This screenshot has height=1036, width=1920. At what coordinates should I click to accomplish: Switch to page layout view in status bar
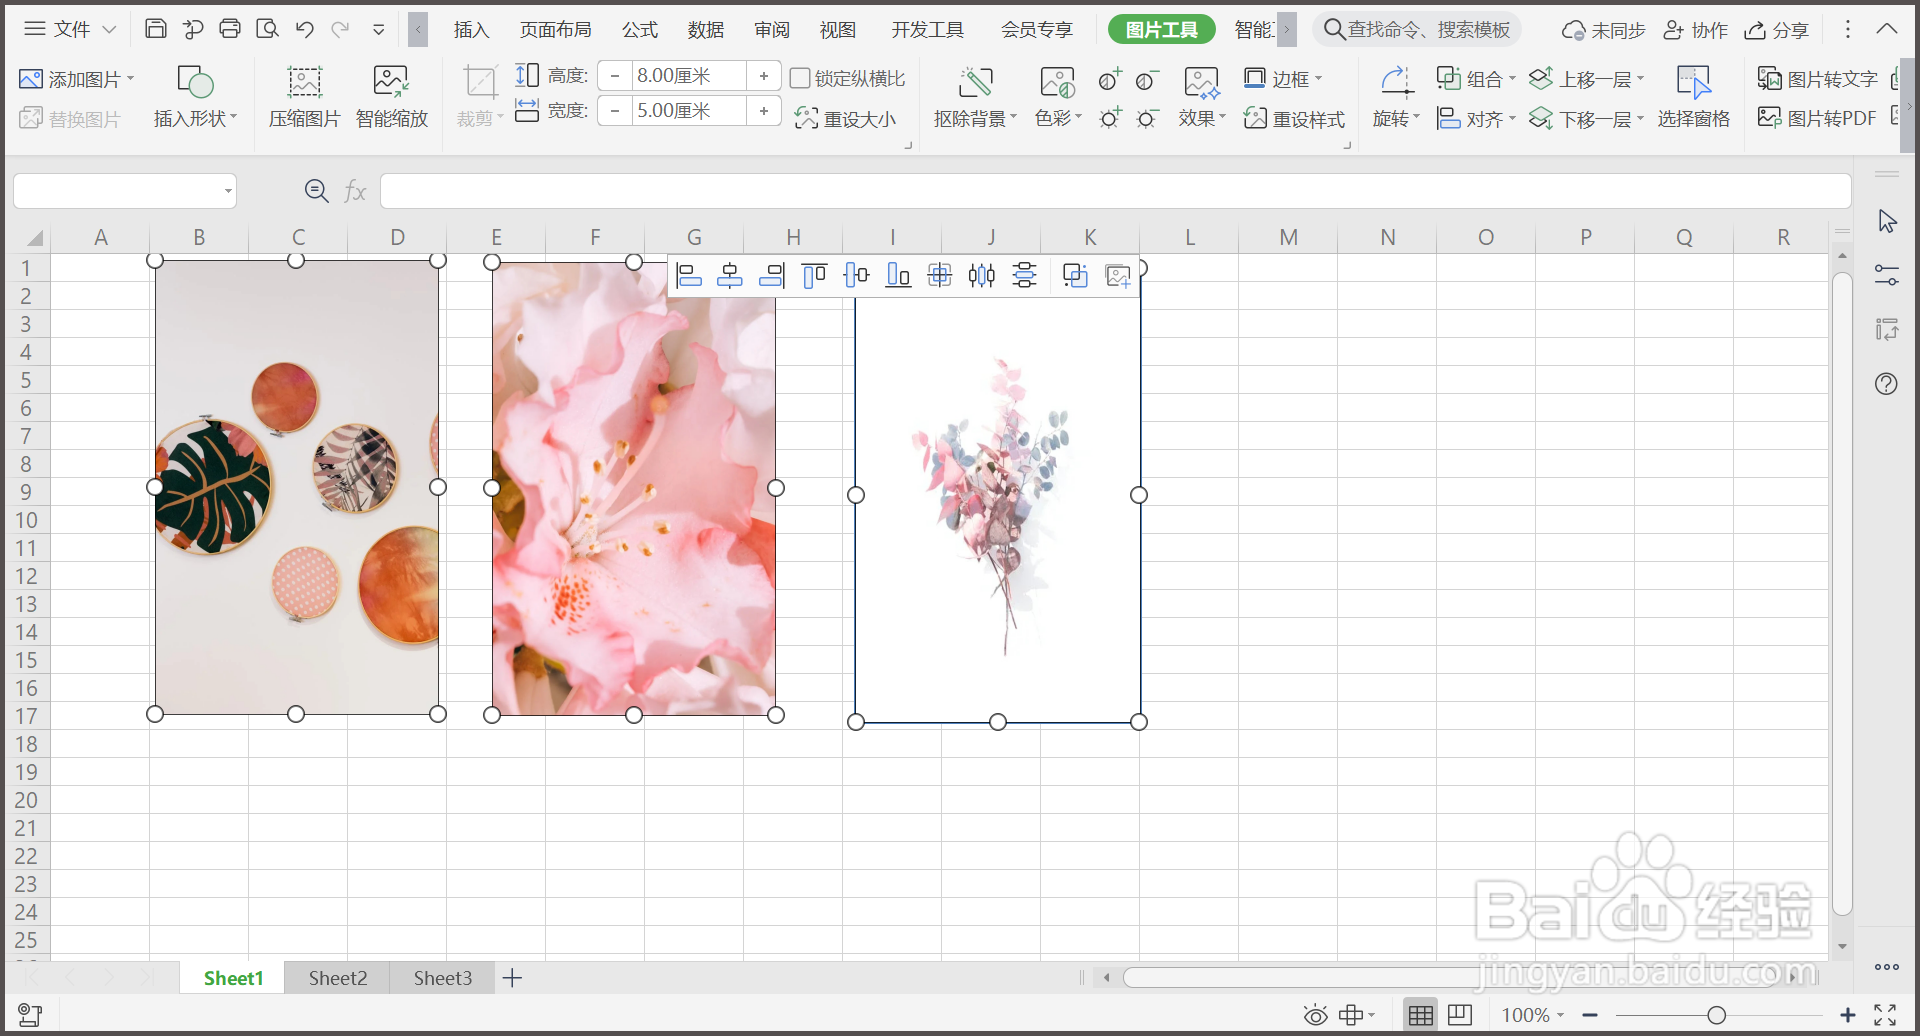click(x=1460, y=1015)
